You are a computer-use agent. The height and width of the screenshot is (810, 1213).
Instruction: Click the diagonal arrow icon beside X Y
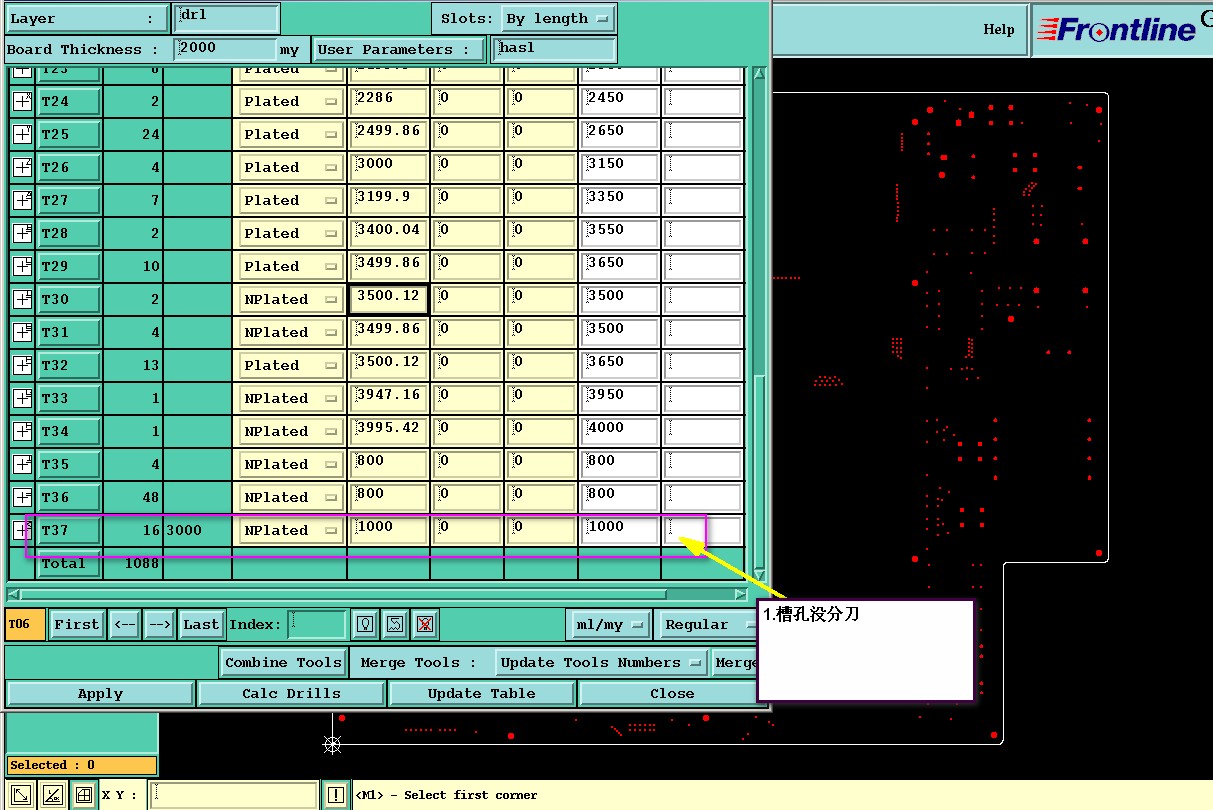click(19, 796)
